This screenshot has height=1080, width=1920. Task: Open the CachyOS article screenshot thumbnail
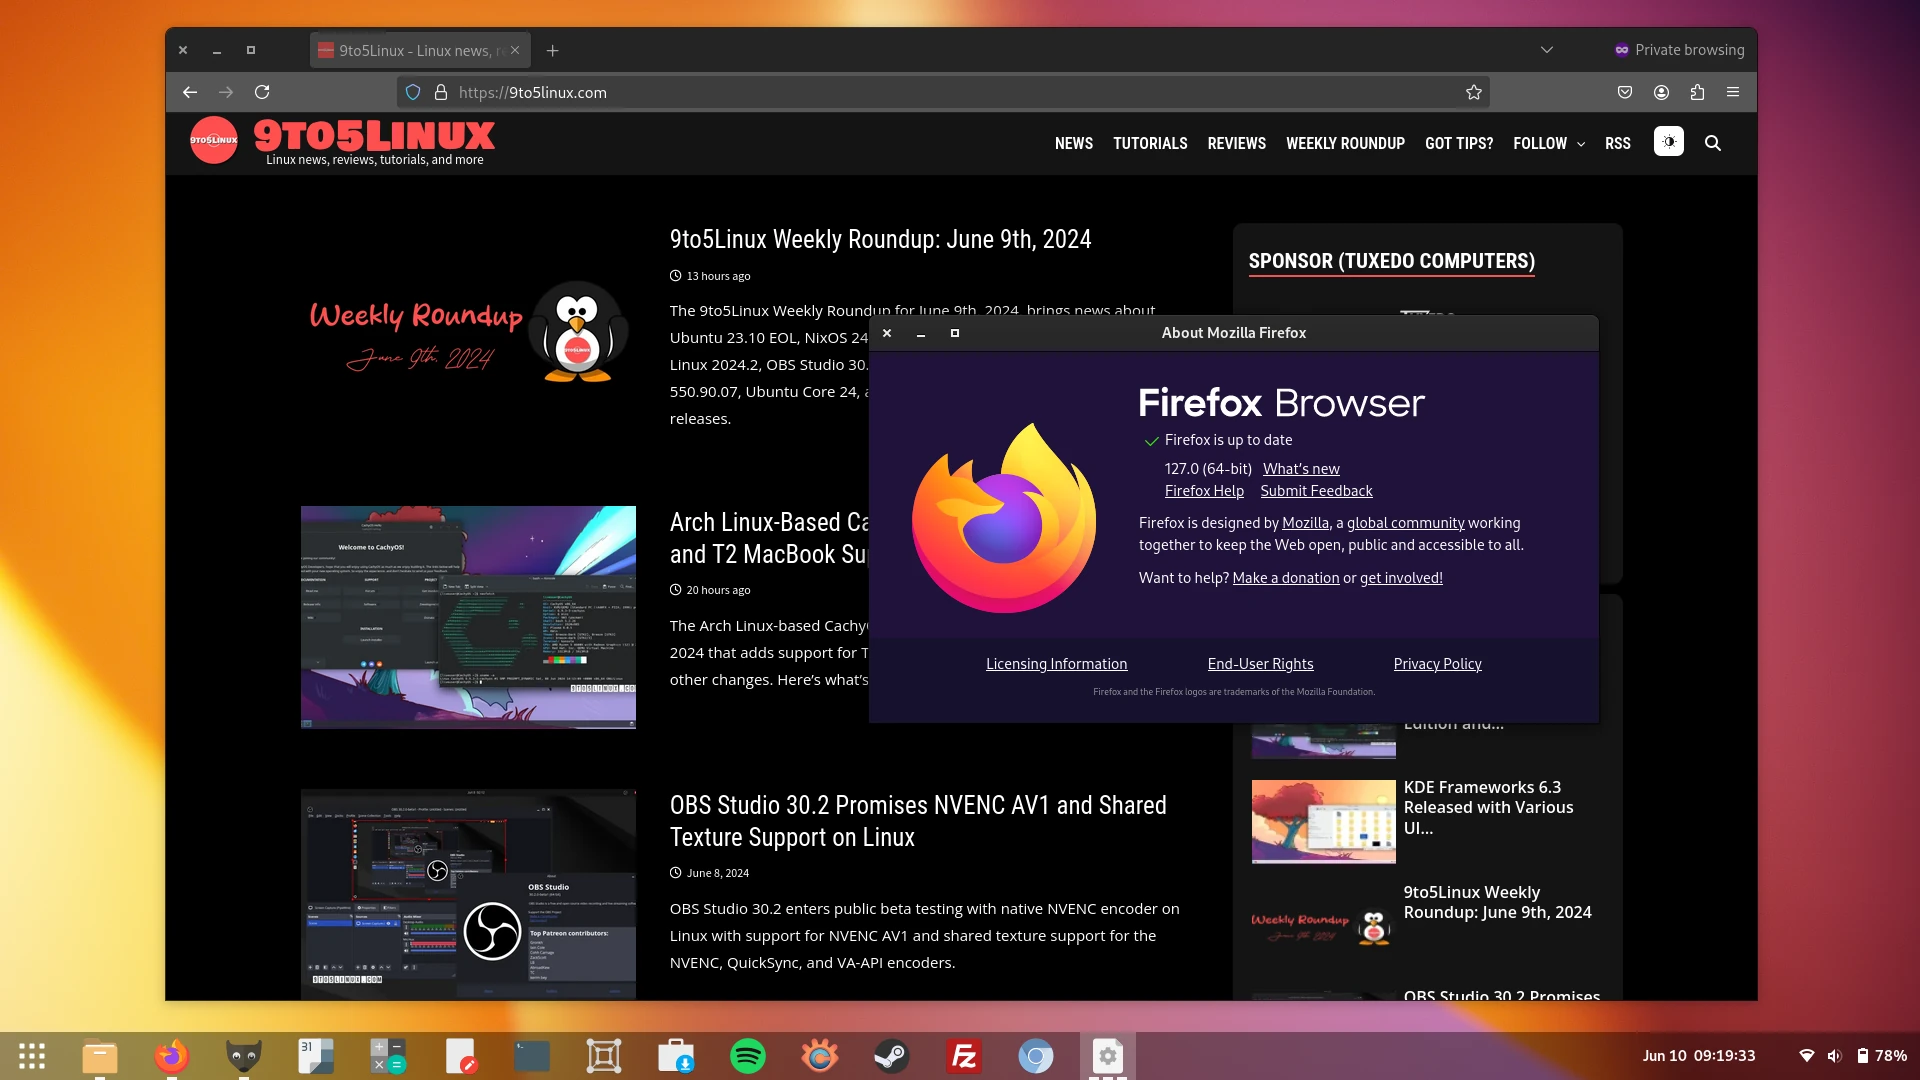[x=468, y=617]
